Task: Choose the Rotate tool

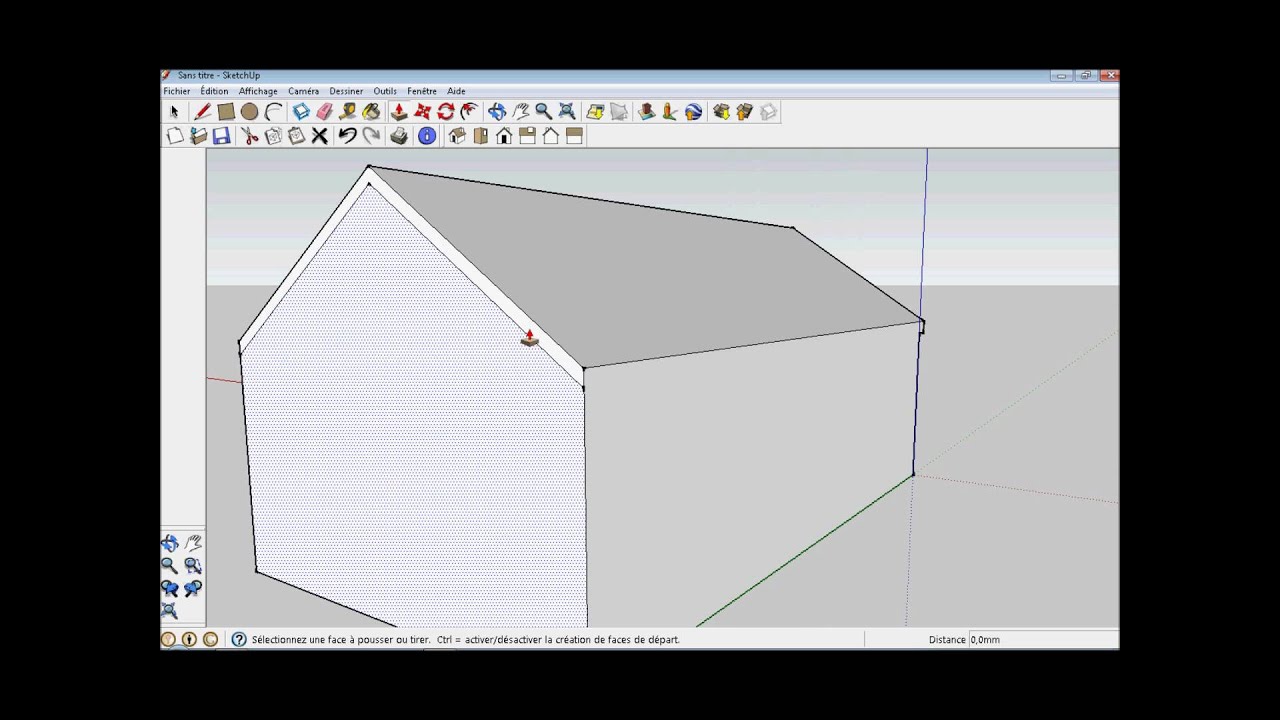Action: (x=446, y=112)
